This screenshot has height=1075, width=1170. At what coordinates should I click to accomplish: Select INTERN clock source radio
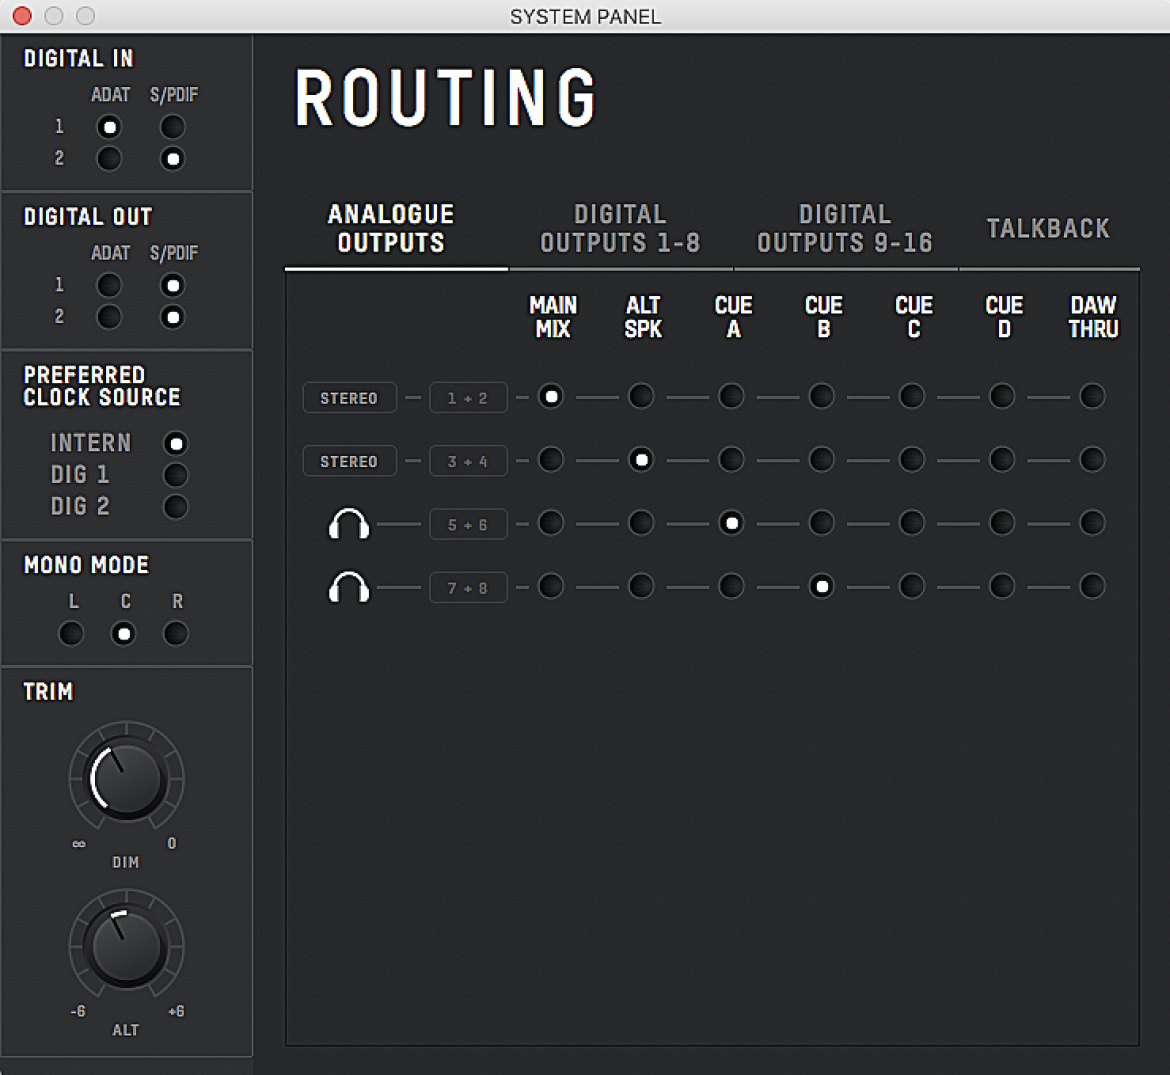pyautogui.click(x=175, y=444)
